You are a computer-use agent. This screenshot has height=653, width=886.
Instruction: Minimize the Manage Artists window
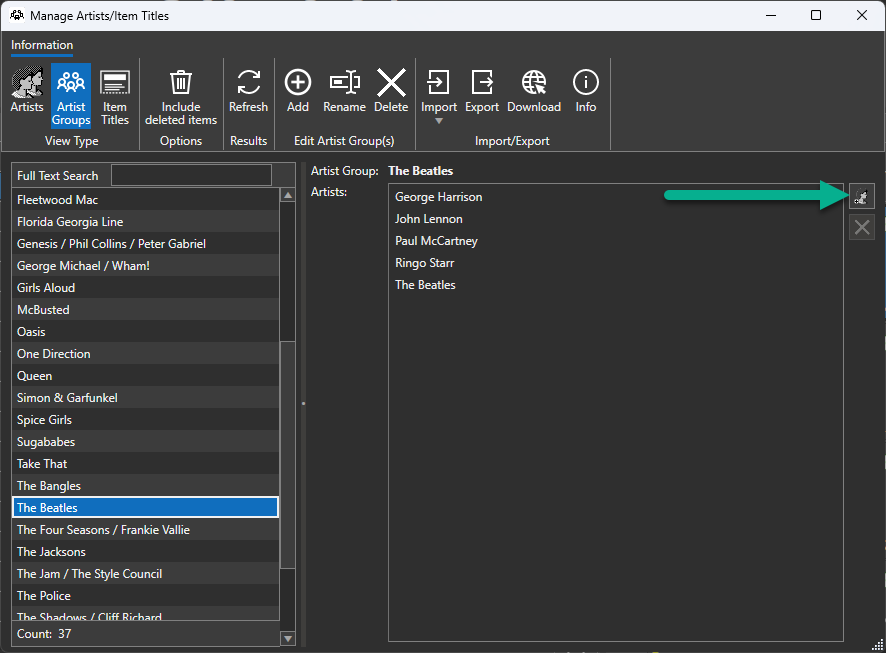pos(771,15)
